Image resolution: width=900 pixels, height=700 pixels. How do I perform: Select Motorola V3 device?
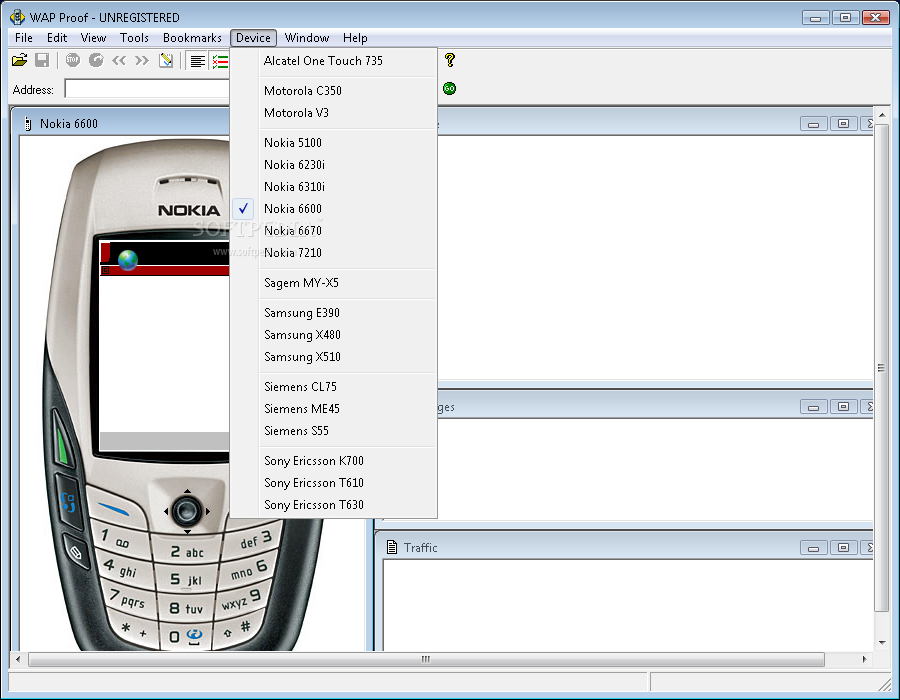click(333, 112)
